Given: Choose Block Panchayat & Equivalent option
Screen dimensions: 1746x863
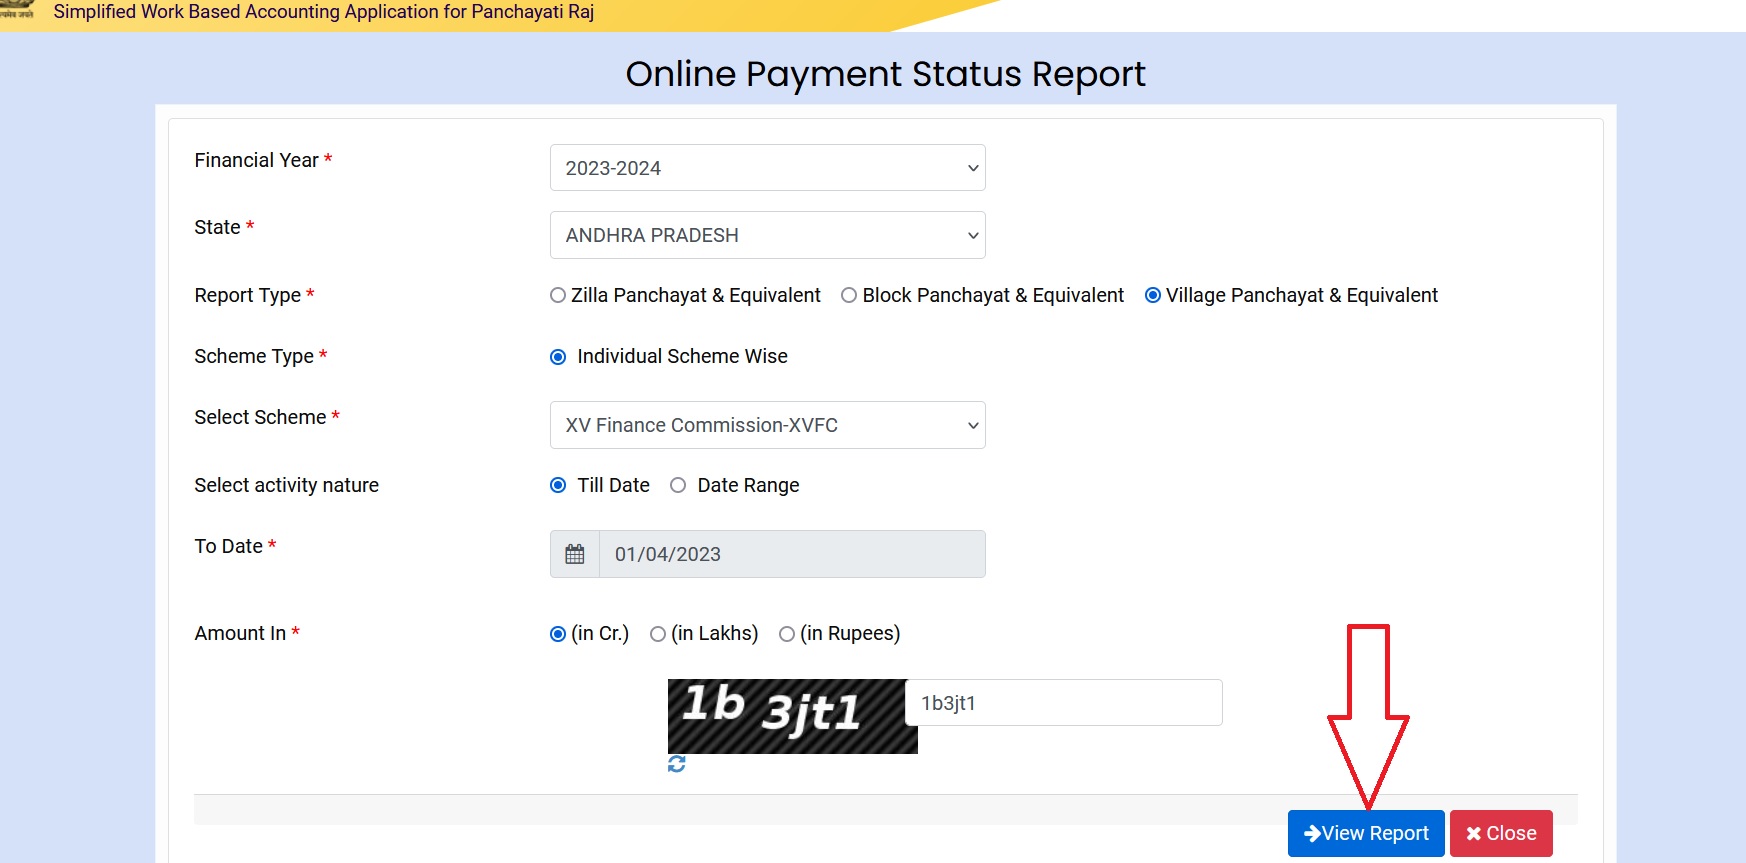Looking at the screenshot, I should [849, 296].
